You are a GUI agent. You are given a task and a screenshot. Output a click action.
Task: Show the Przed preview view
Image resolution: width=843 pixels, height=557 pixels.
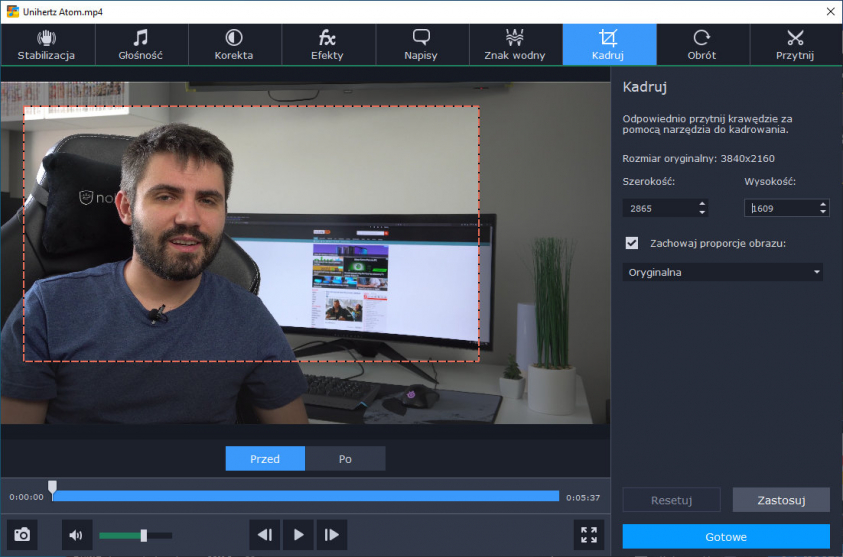(265, 459)
